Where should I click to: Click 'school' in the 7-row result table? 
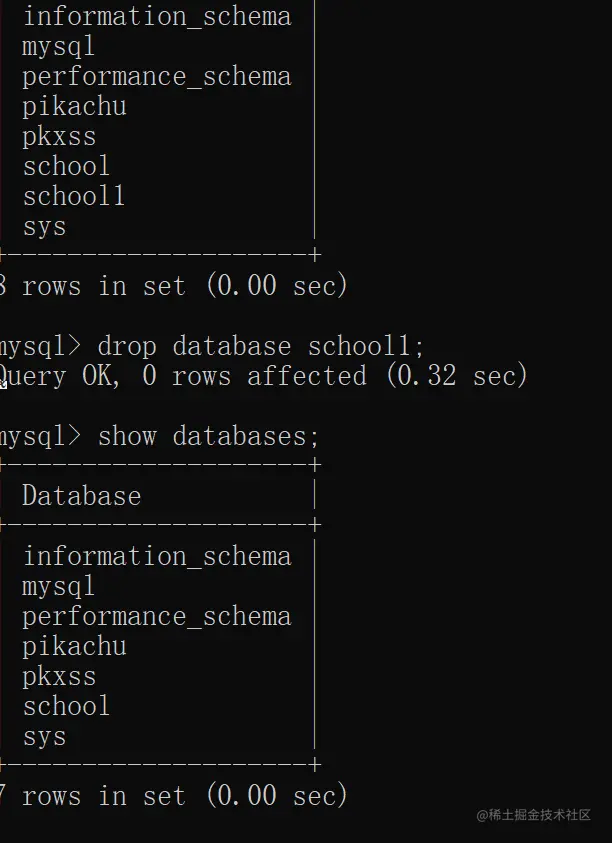tap(67, 706)
